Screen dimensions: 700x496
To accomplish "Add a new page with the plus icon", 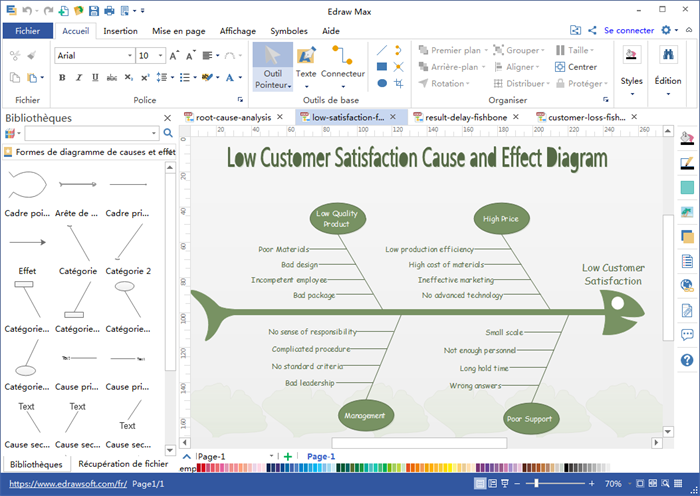I will coord(288,457).
